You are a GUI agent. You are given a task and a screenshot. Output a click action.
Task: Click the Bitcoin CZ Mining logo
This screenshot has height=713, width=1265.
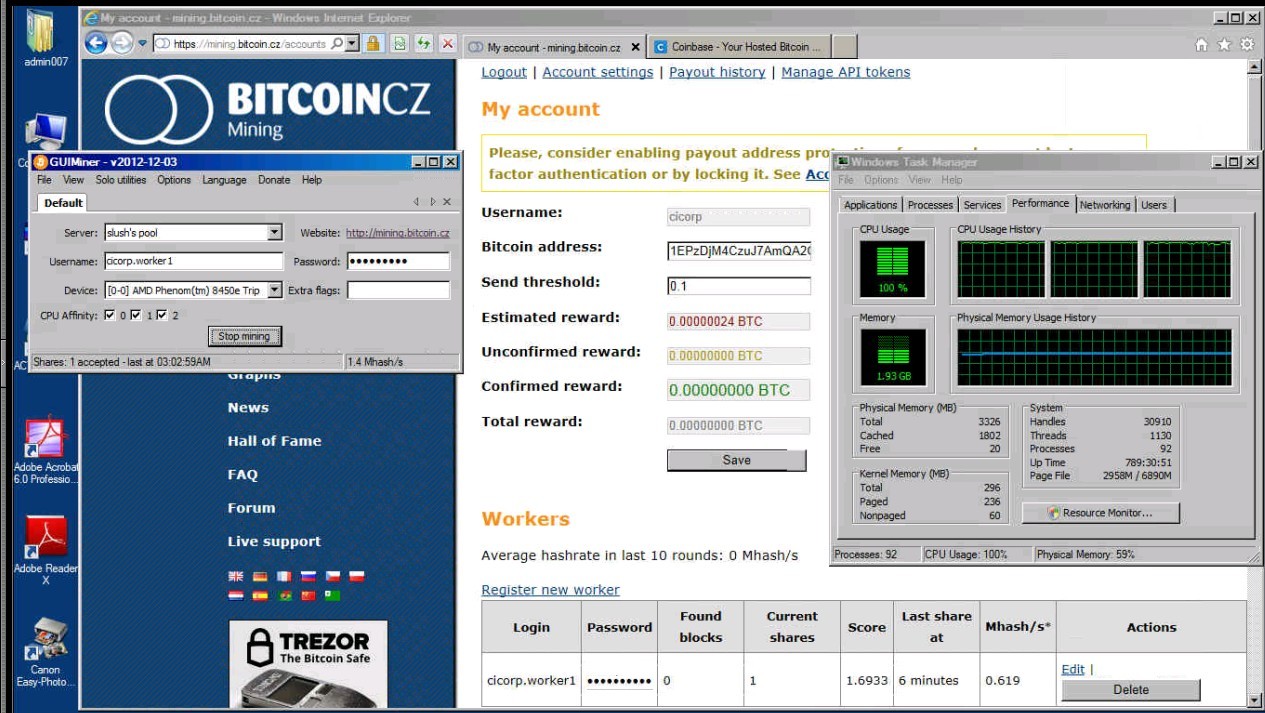[x=267, y=109]
